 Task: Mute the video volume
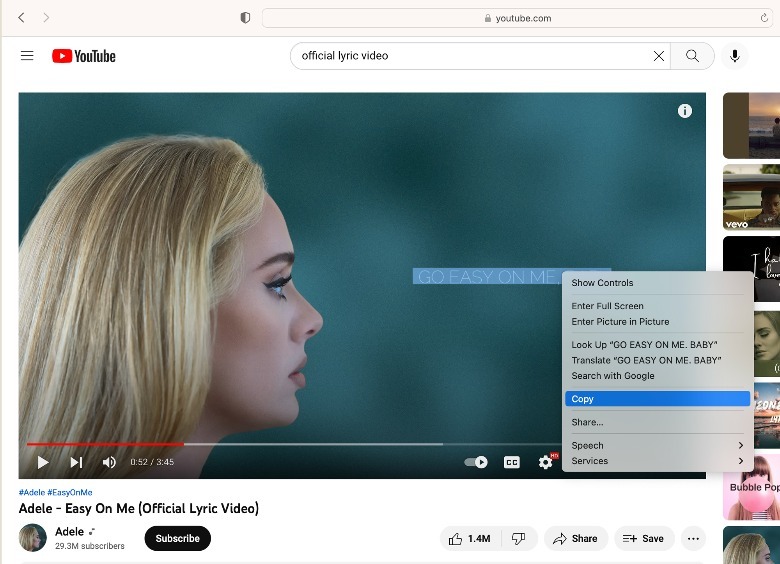(x=109, y=463)
